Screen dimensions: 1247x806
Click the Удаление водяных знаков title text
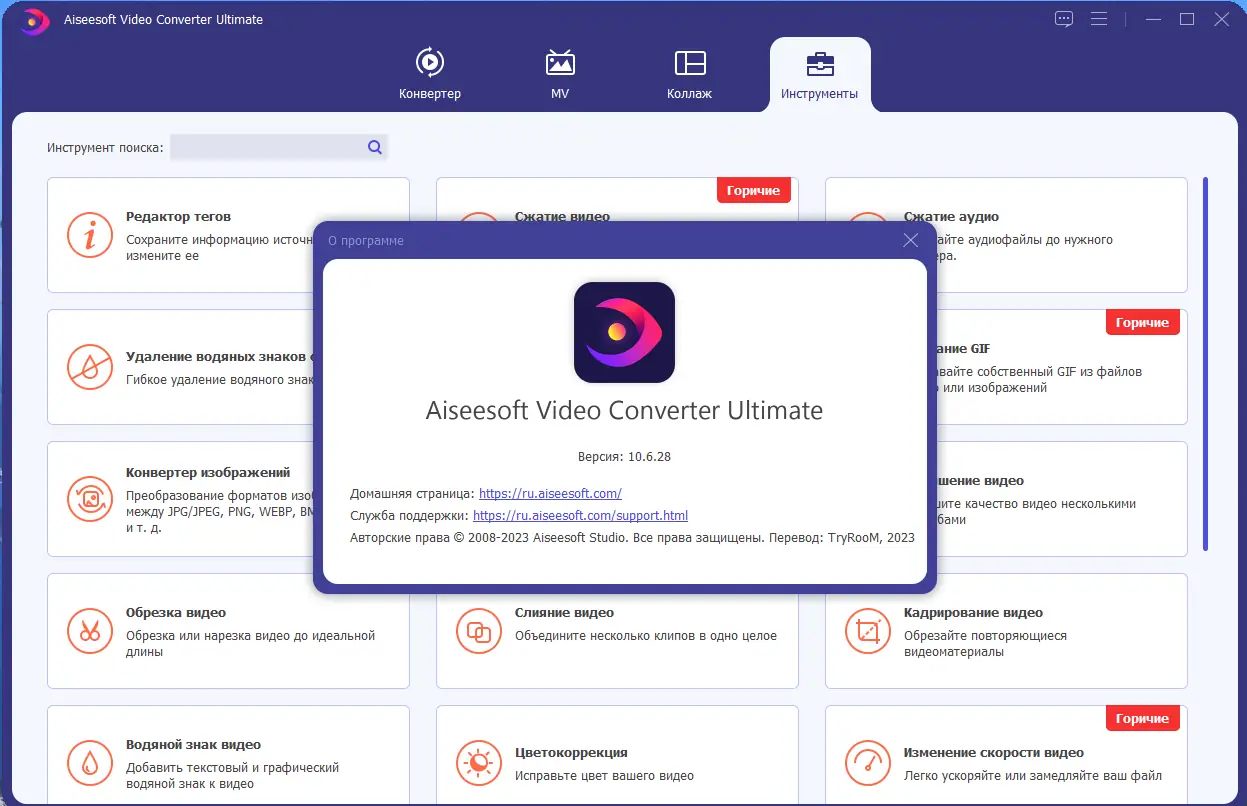(221, 356)
